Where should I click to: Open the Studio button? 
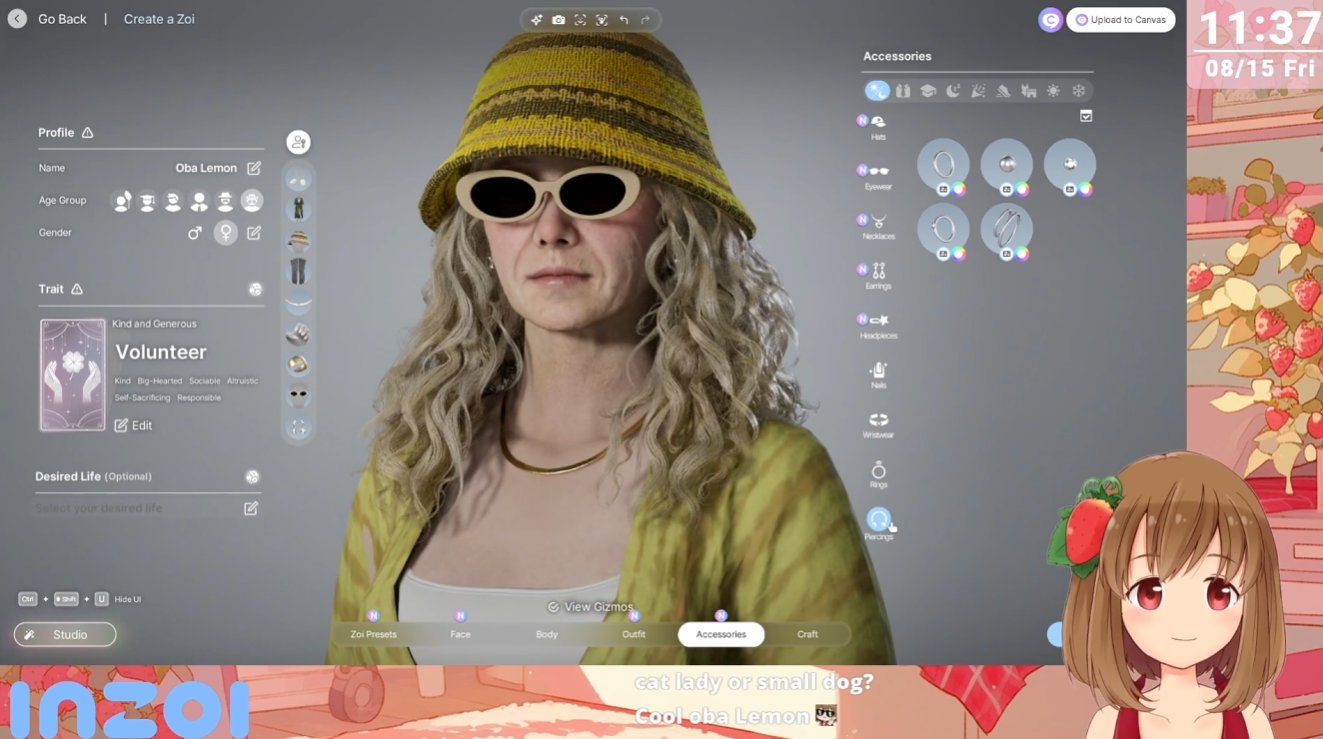click(65, 635)
